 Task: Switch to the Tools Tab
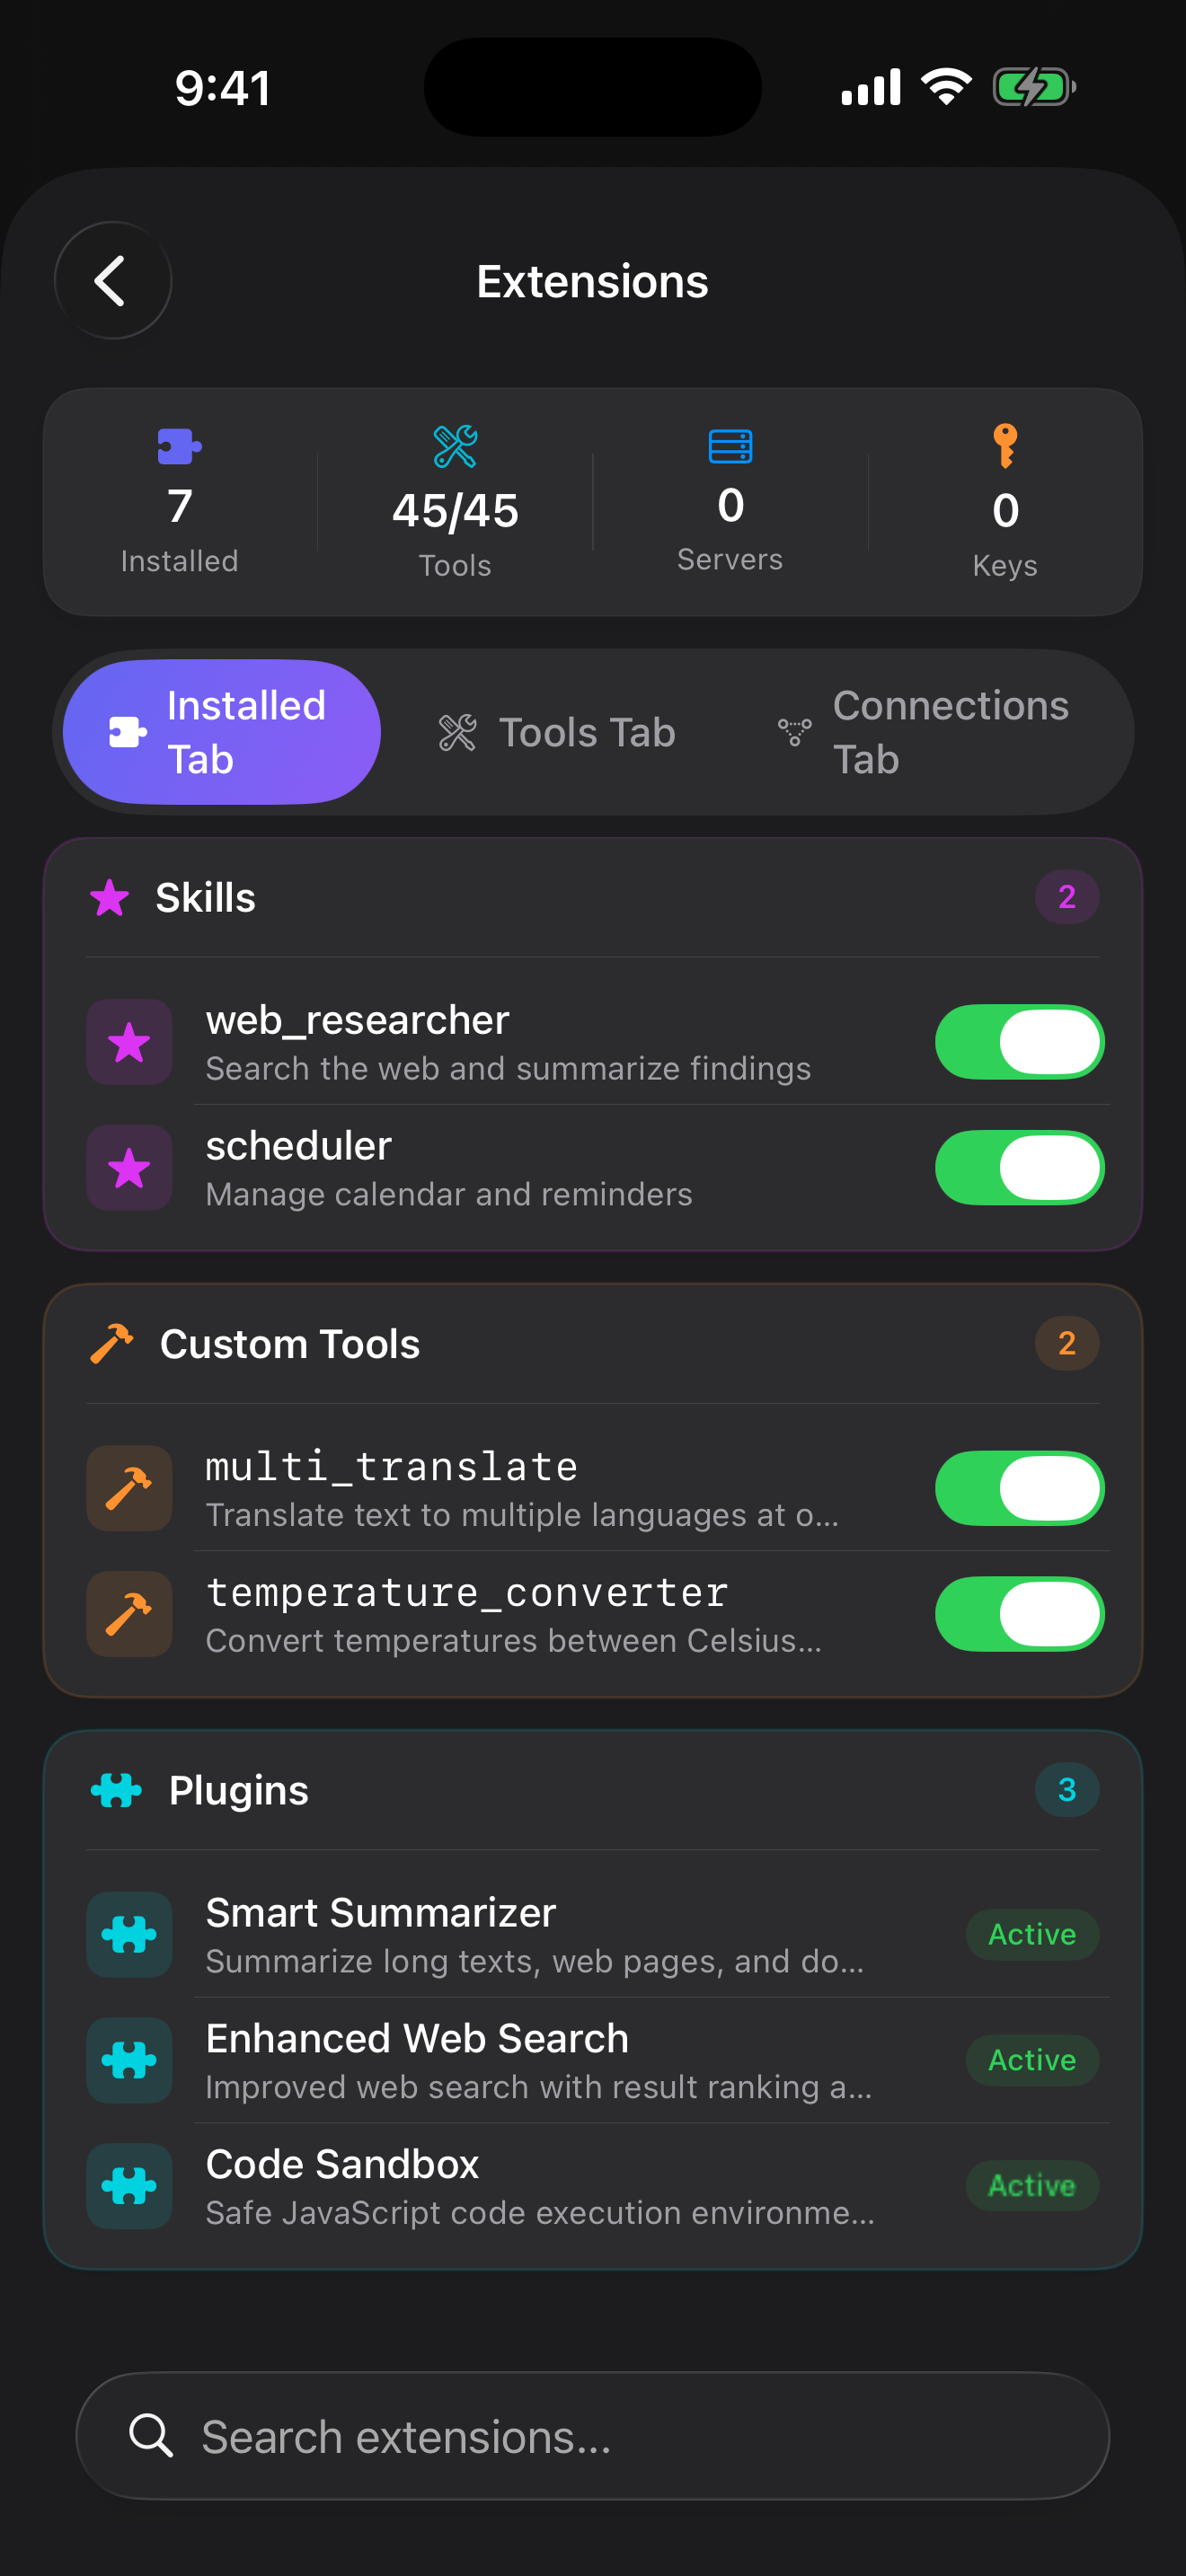(557, 732)
